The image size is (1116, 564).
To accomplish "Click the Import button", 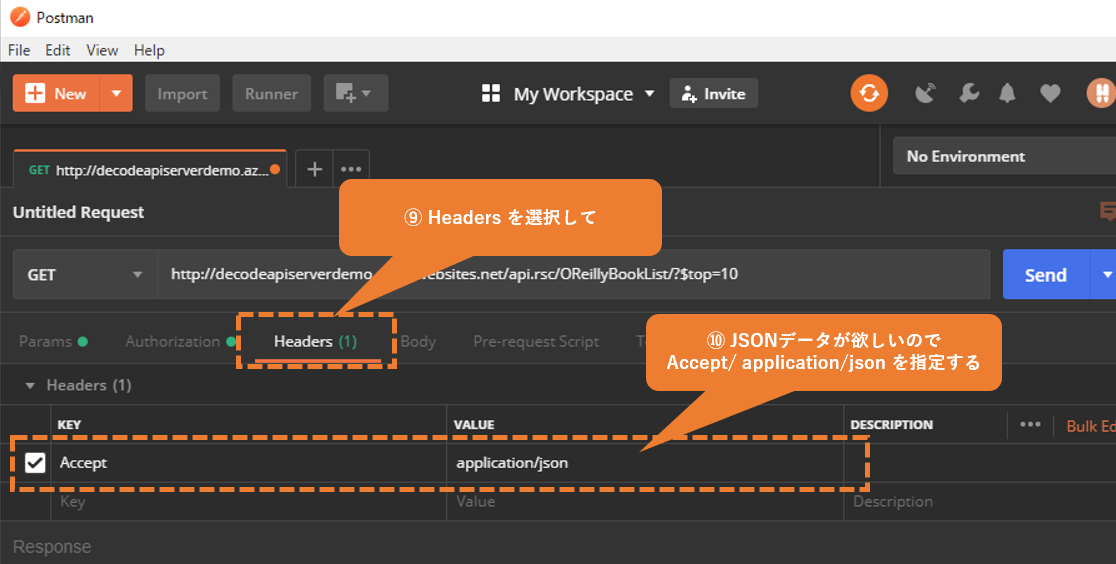I will [x=182, y=93].
